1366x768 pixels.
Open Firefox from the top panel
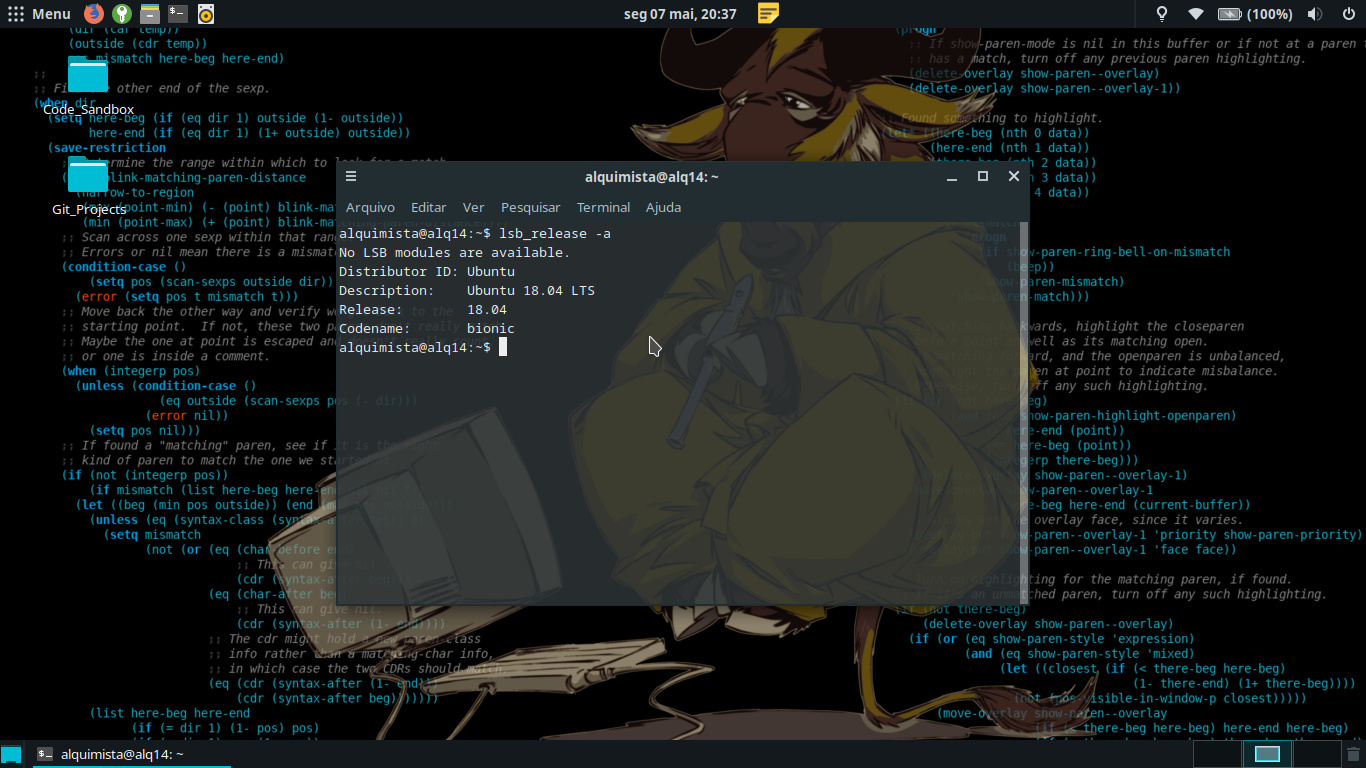[93, 14]
